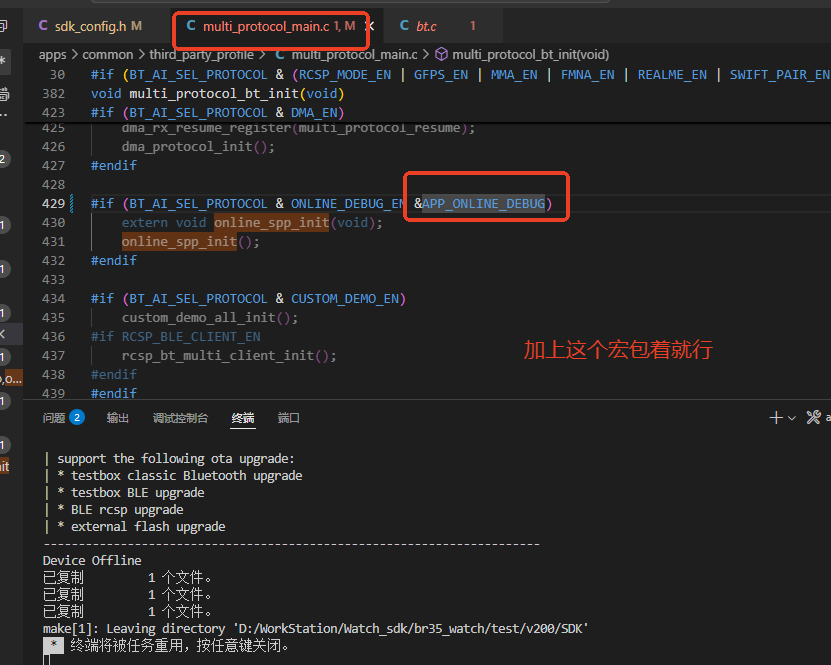The height and width of the screenshot is (665, 831).
Task: Open the 调试控制台 debug console tab
Action: pyautogui.click(x=180, y=418)
